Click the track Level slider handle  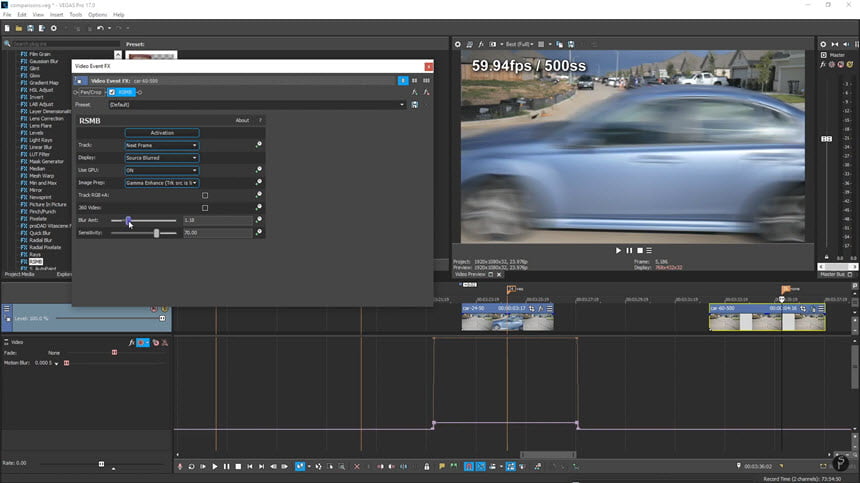(162, 318)
